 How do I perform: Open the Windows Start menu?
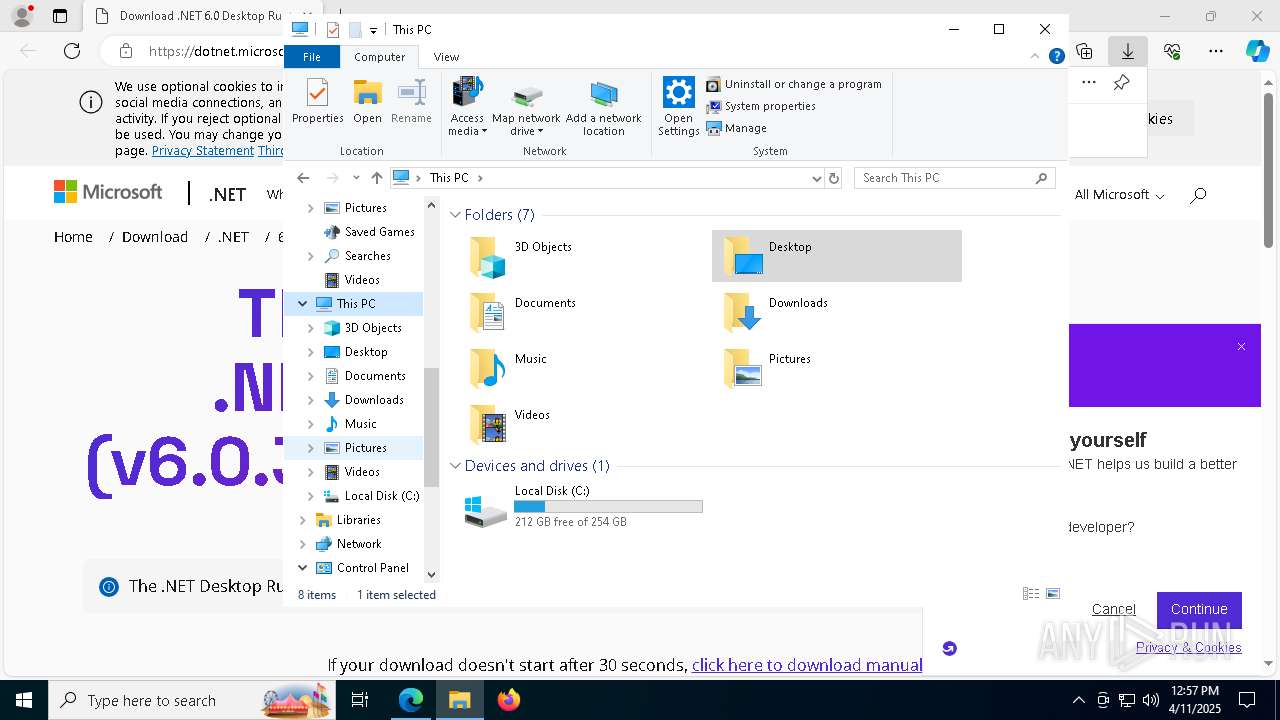tap(24, 700)
